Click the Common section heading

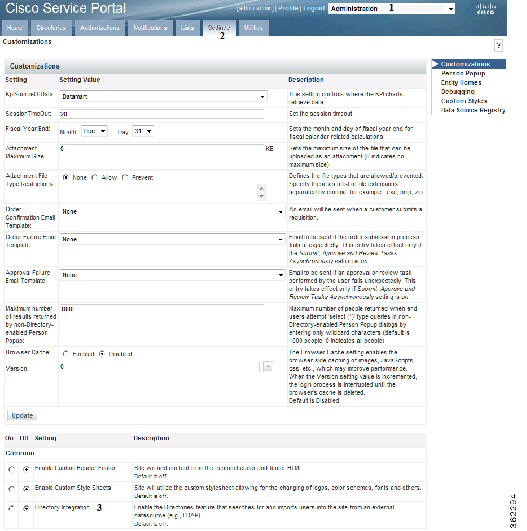(20, 453)
